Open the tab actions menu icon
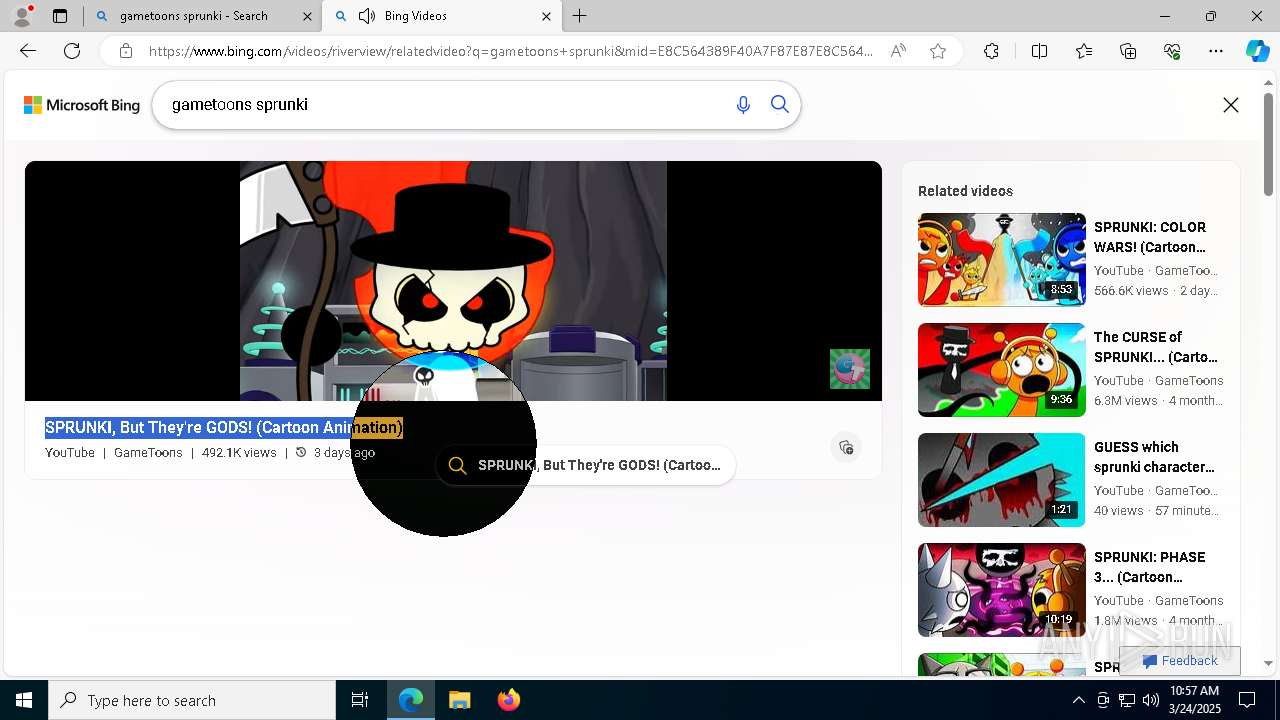The image size is (1280, 720). click(60, 16)
